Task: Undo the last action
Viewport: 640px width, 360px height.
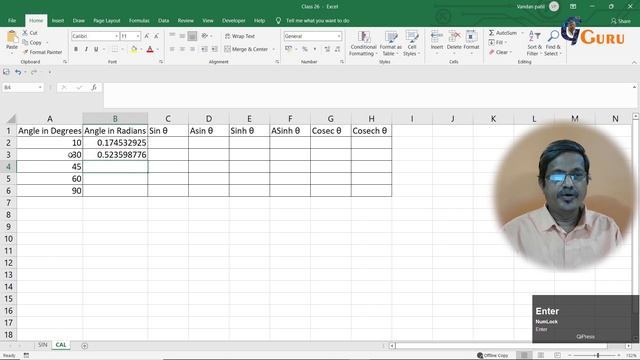Action: (18, 72)
